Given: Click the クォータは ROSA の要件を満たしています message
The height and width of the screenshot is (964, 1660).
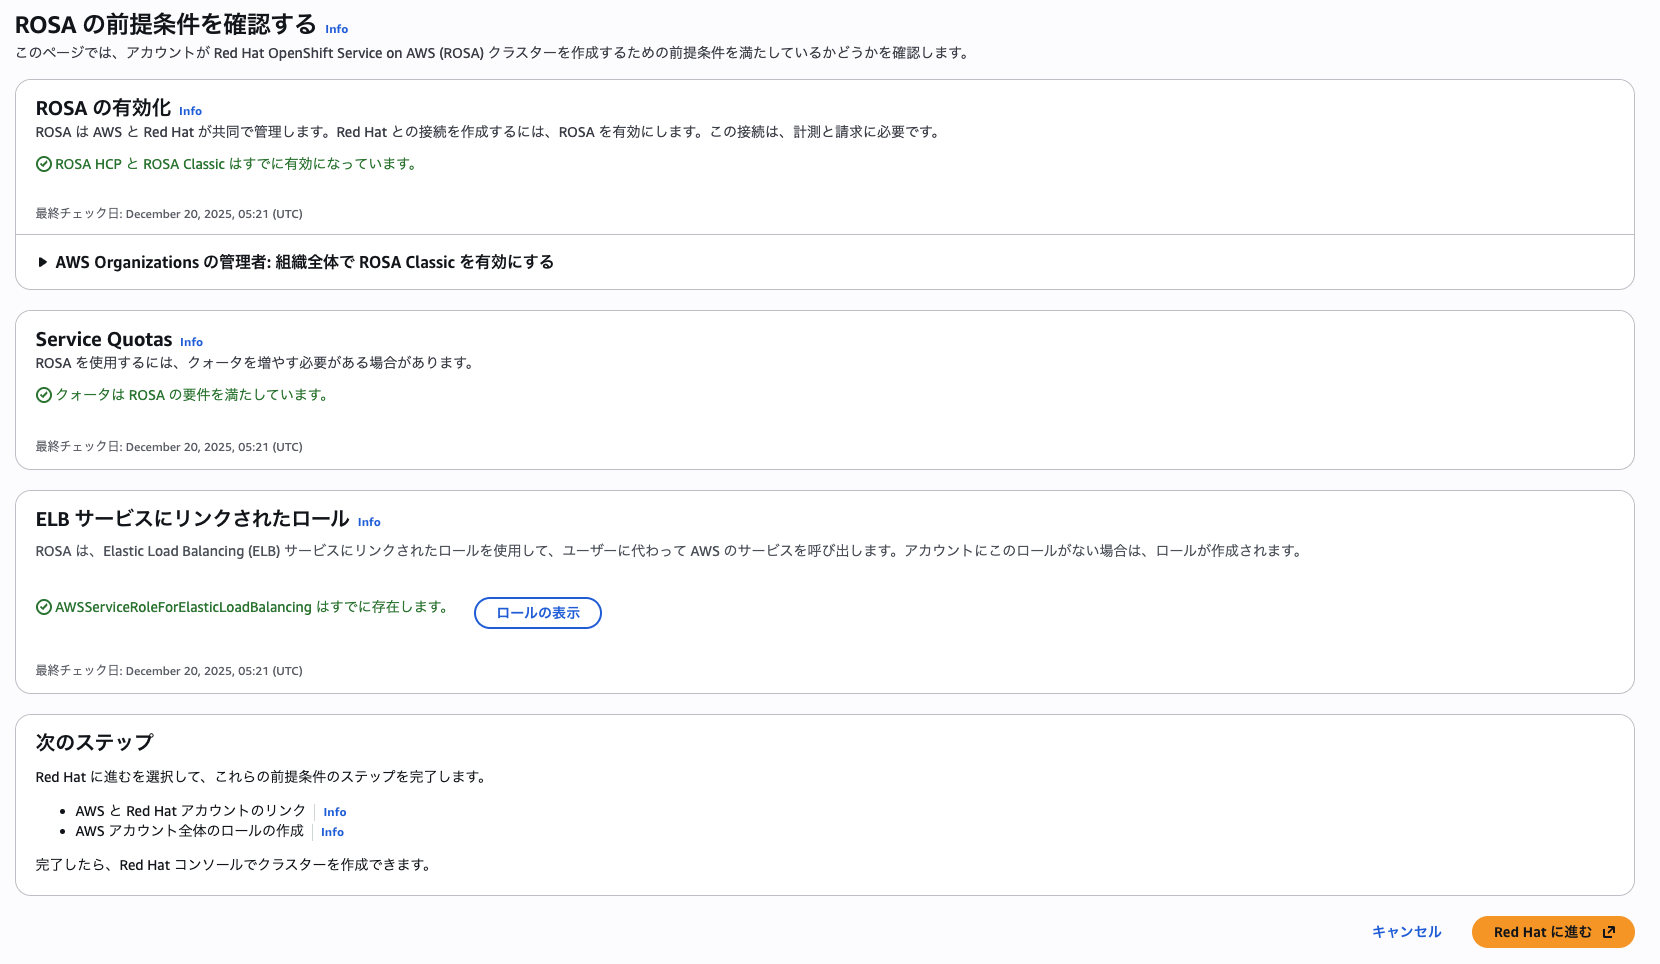Looking at the screenshot, I should [x=192, y=395].
